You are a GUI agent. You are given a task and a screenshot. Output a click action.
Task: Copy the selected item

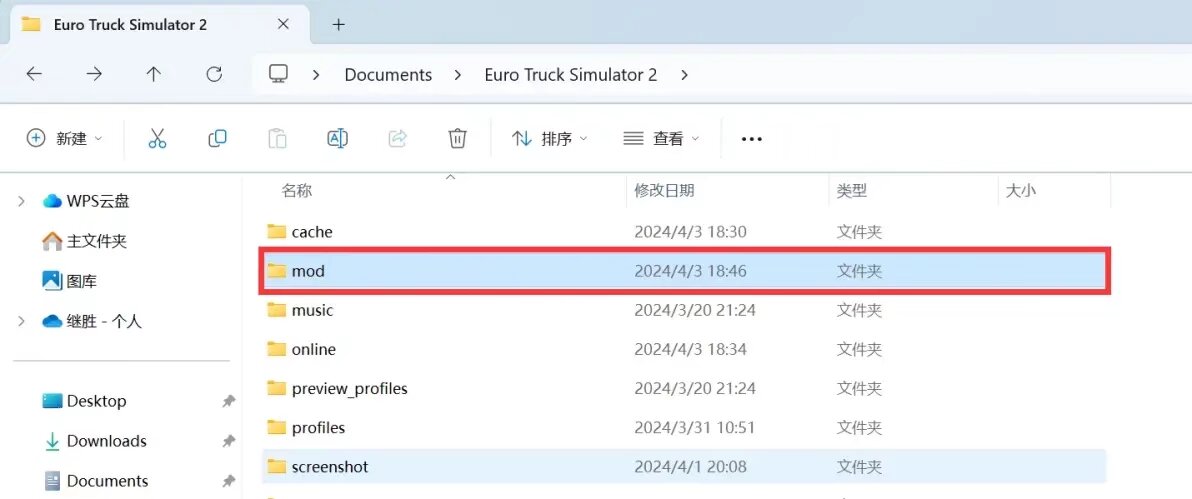click(x=217, y=138)
